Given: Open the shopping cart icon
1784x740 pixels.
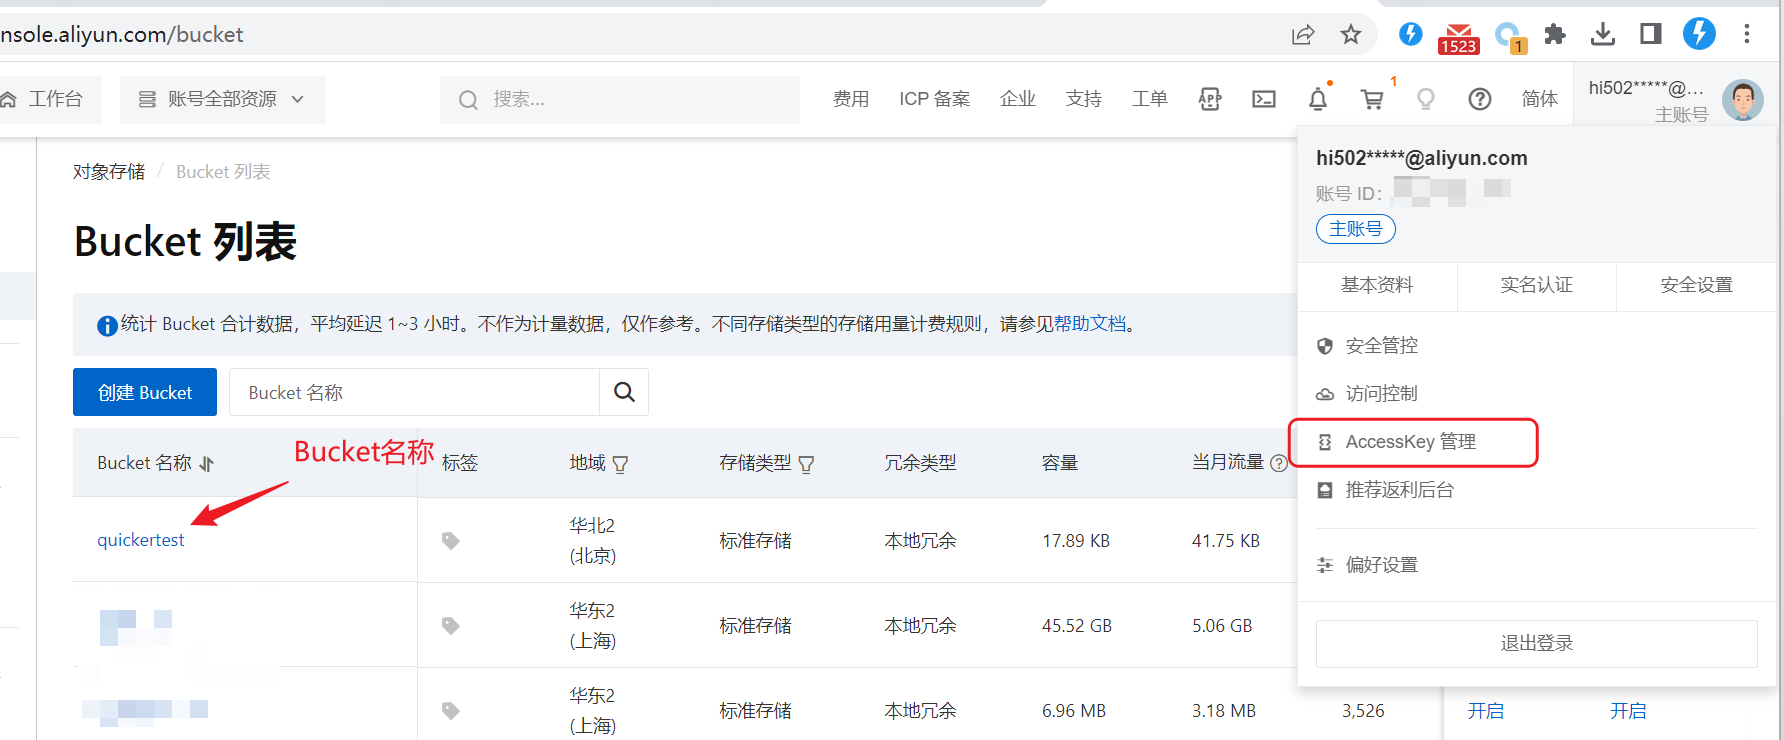Looking at the screenshot, I should pyautogui.click(x=1372, y=99).
